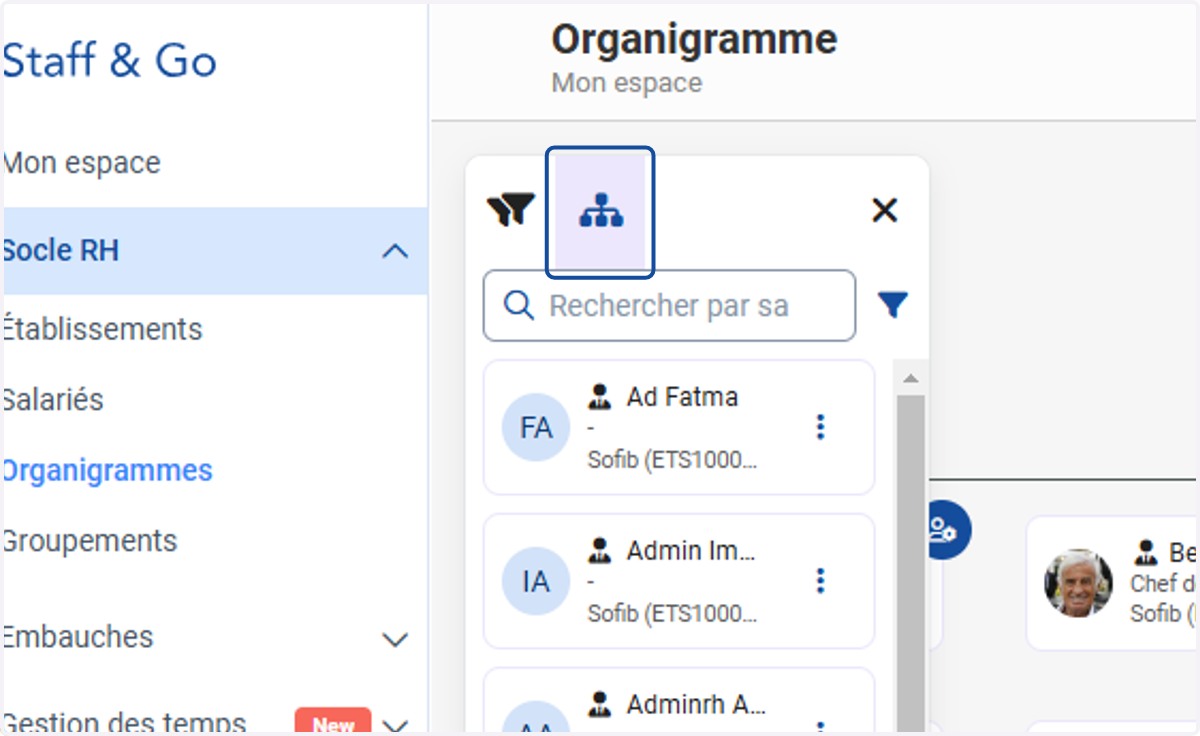Click the person icon beside Adminrh A...
Viewport: 1200px width, 736px height.
click(600, 703)
